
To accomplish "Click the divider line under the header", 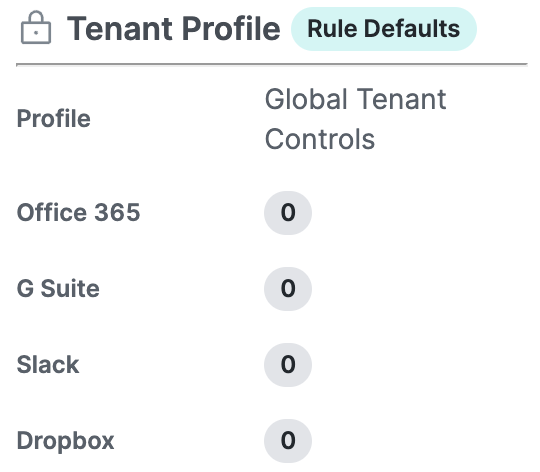I will 272,64.
